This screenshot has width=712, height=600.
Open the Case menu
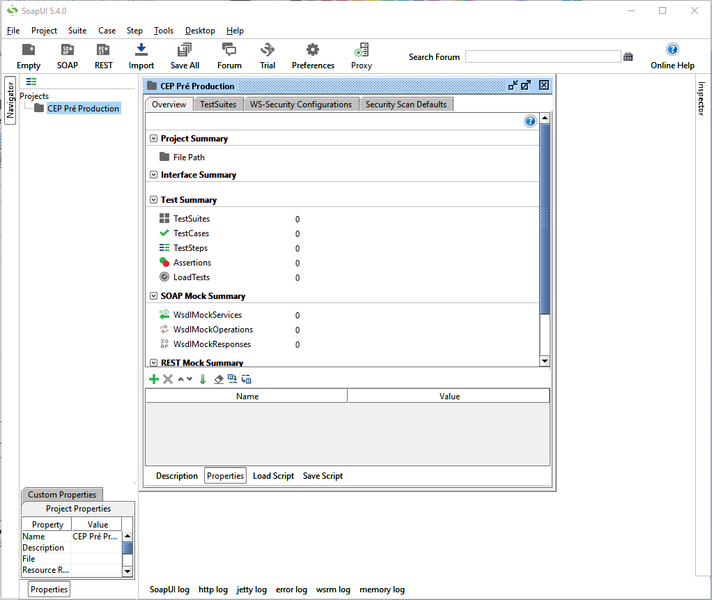click(x=107, y=30)
